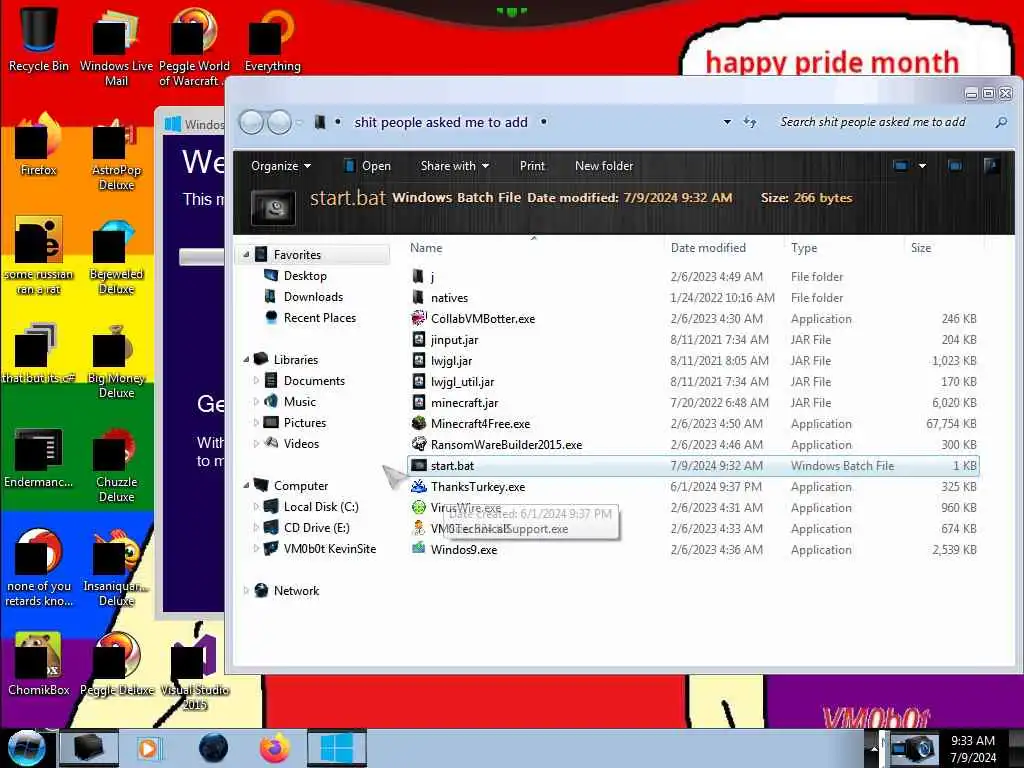Screen dimensions: 1024x768
Task: Open the view options dropdown arrow
Action: [922, 166]
